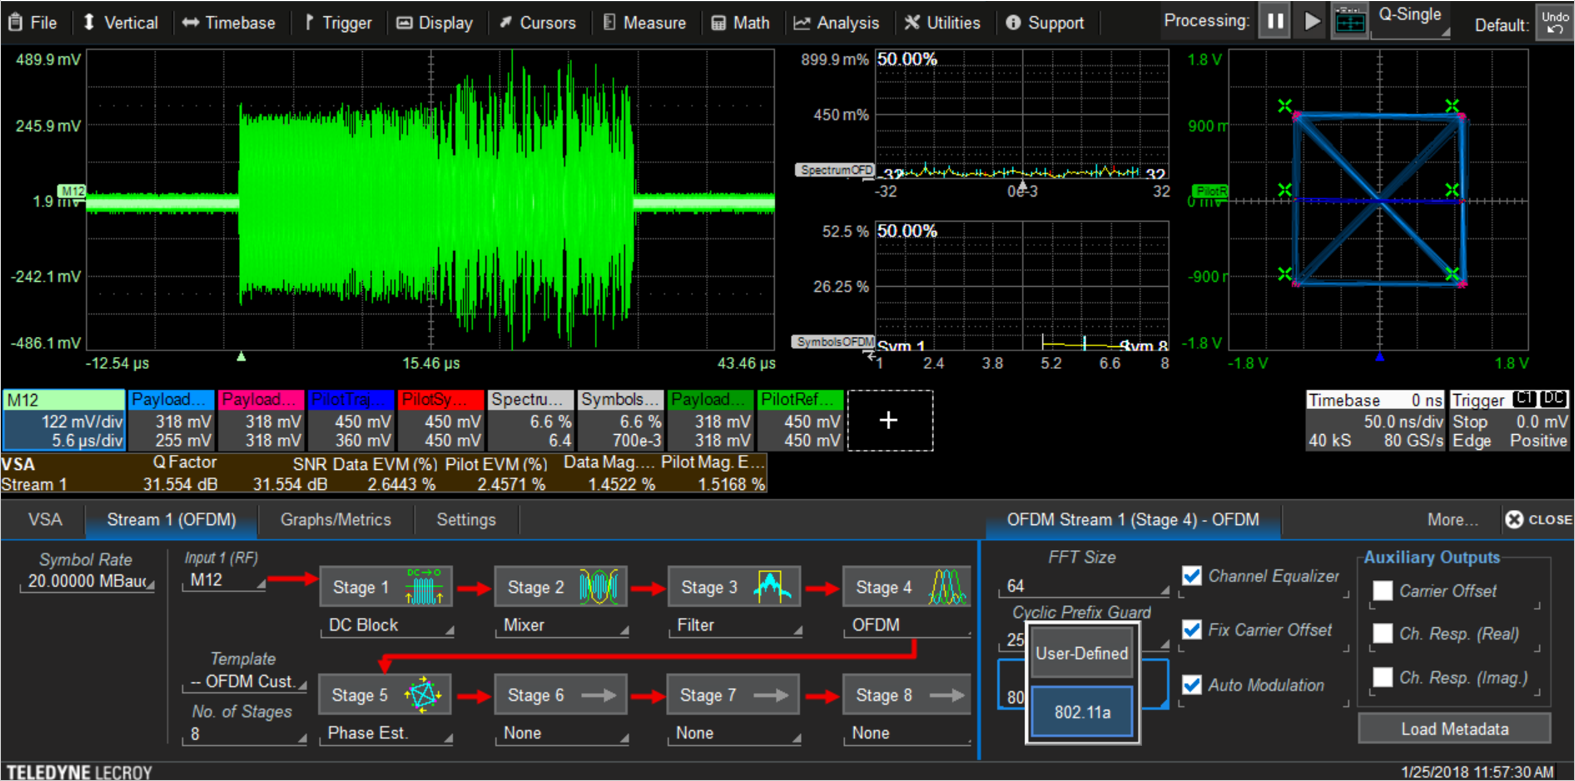Close the OFDM settings dialog
The image size is (1575, 781).
click(x=1538, y=519)
